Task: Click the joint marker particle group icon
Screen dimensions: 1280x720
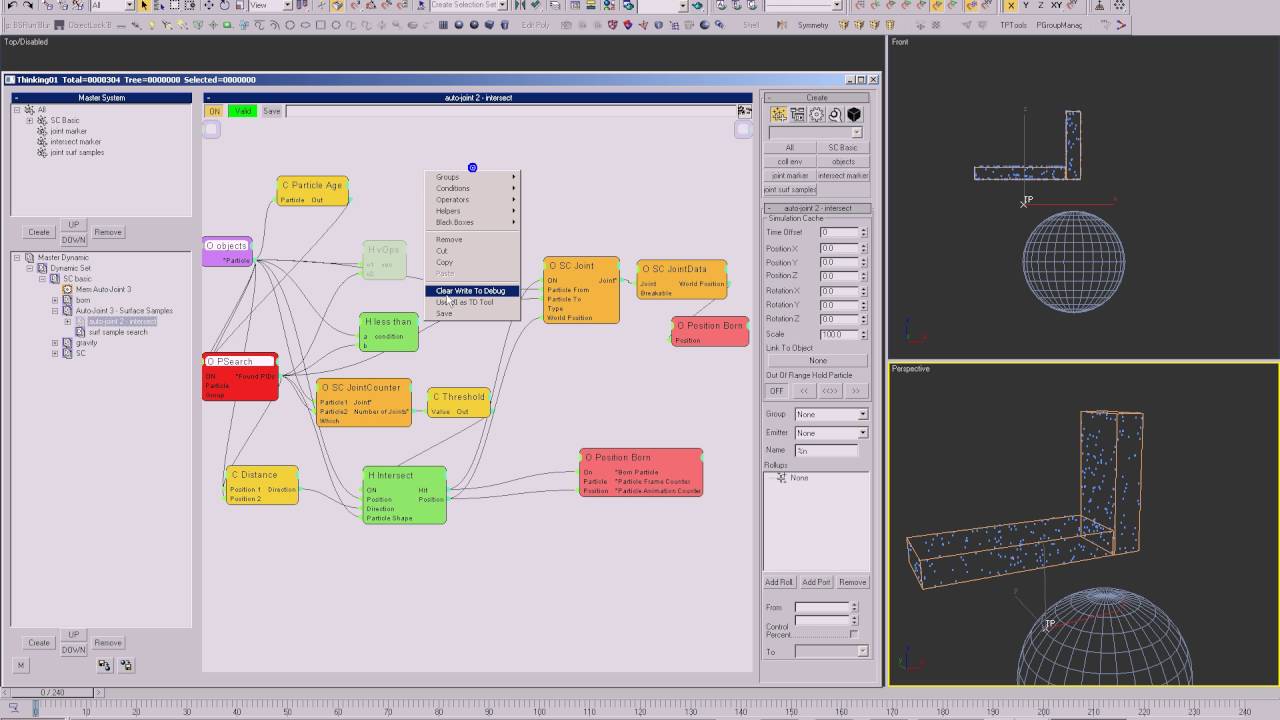Action: coord(42,131)
